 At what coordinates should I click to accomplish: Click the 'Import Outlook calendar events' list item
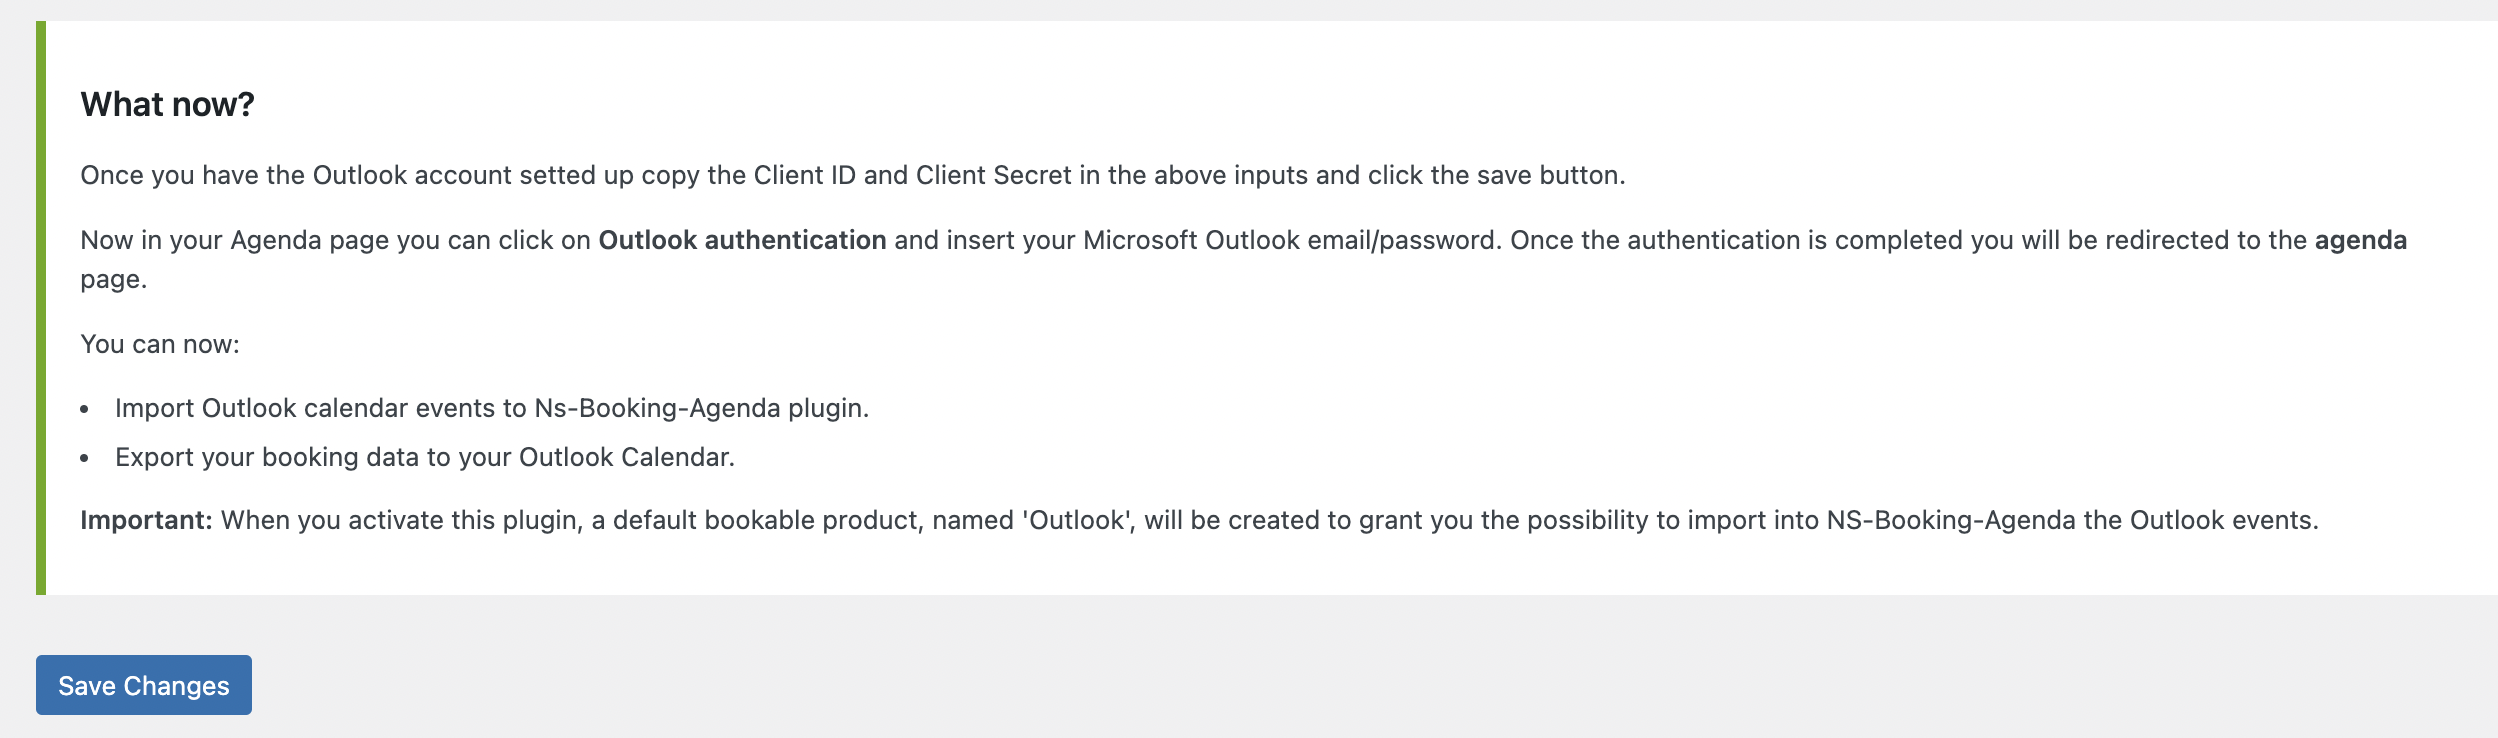492,408
